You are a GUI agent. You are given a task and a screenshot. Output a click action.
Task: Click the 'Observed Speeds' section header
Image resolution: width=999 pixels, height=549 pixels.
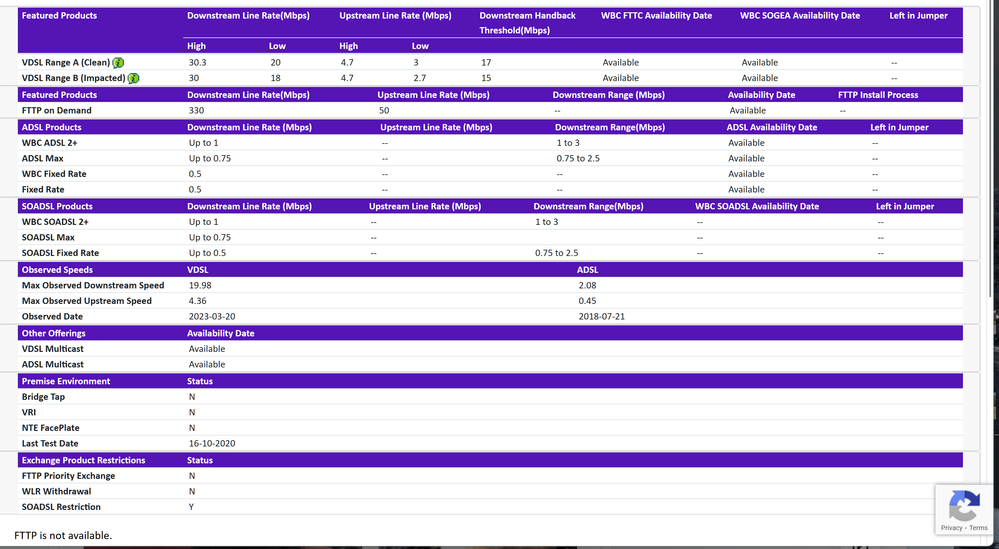pyautogui.click(x=57, y=270)
